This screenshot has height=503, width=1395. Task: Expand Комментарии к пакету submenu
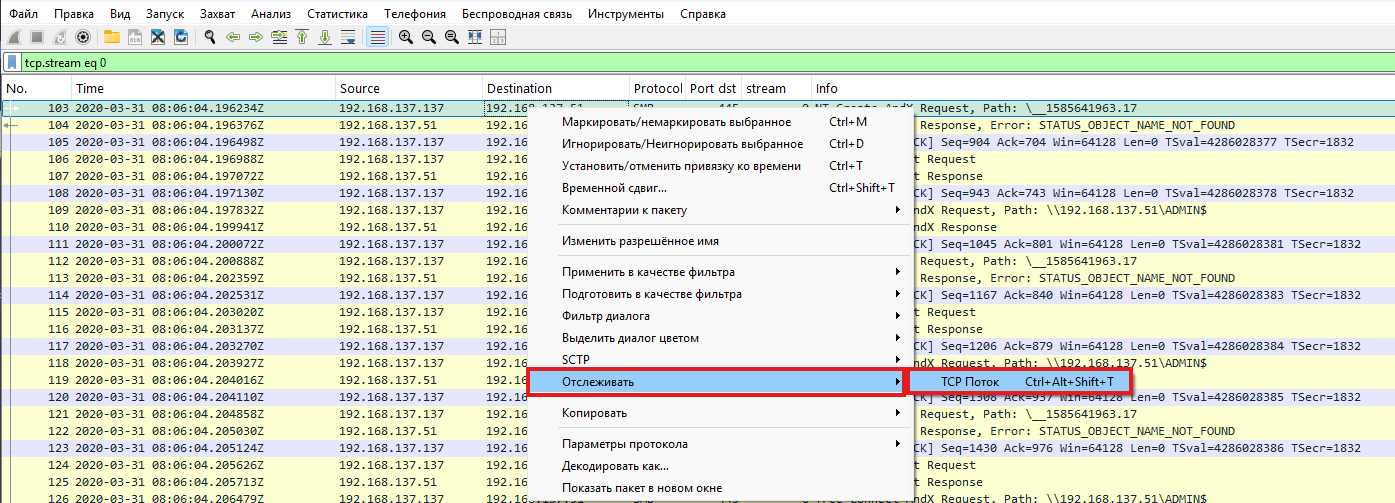719,210
